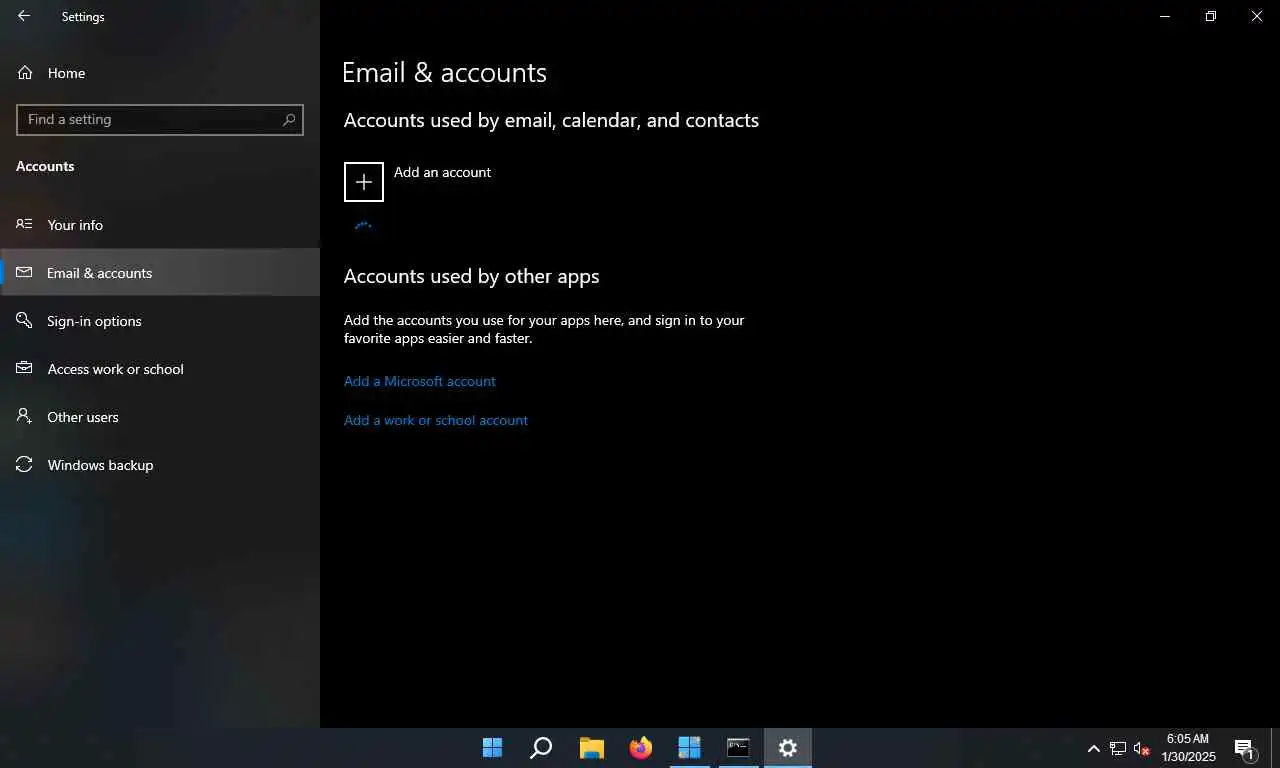Screen dimensions: 1280x768
Task: Open the blue-tiles app next to Firefox
Action: tap(689, 748)
